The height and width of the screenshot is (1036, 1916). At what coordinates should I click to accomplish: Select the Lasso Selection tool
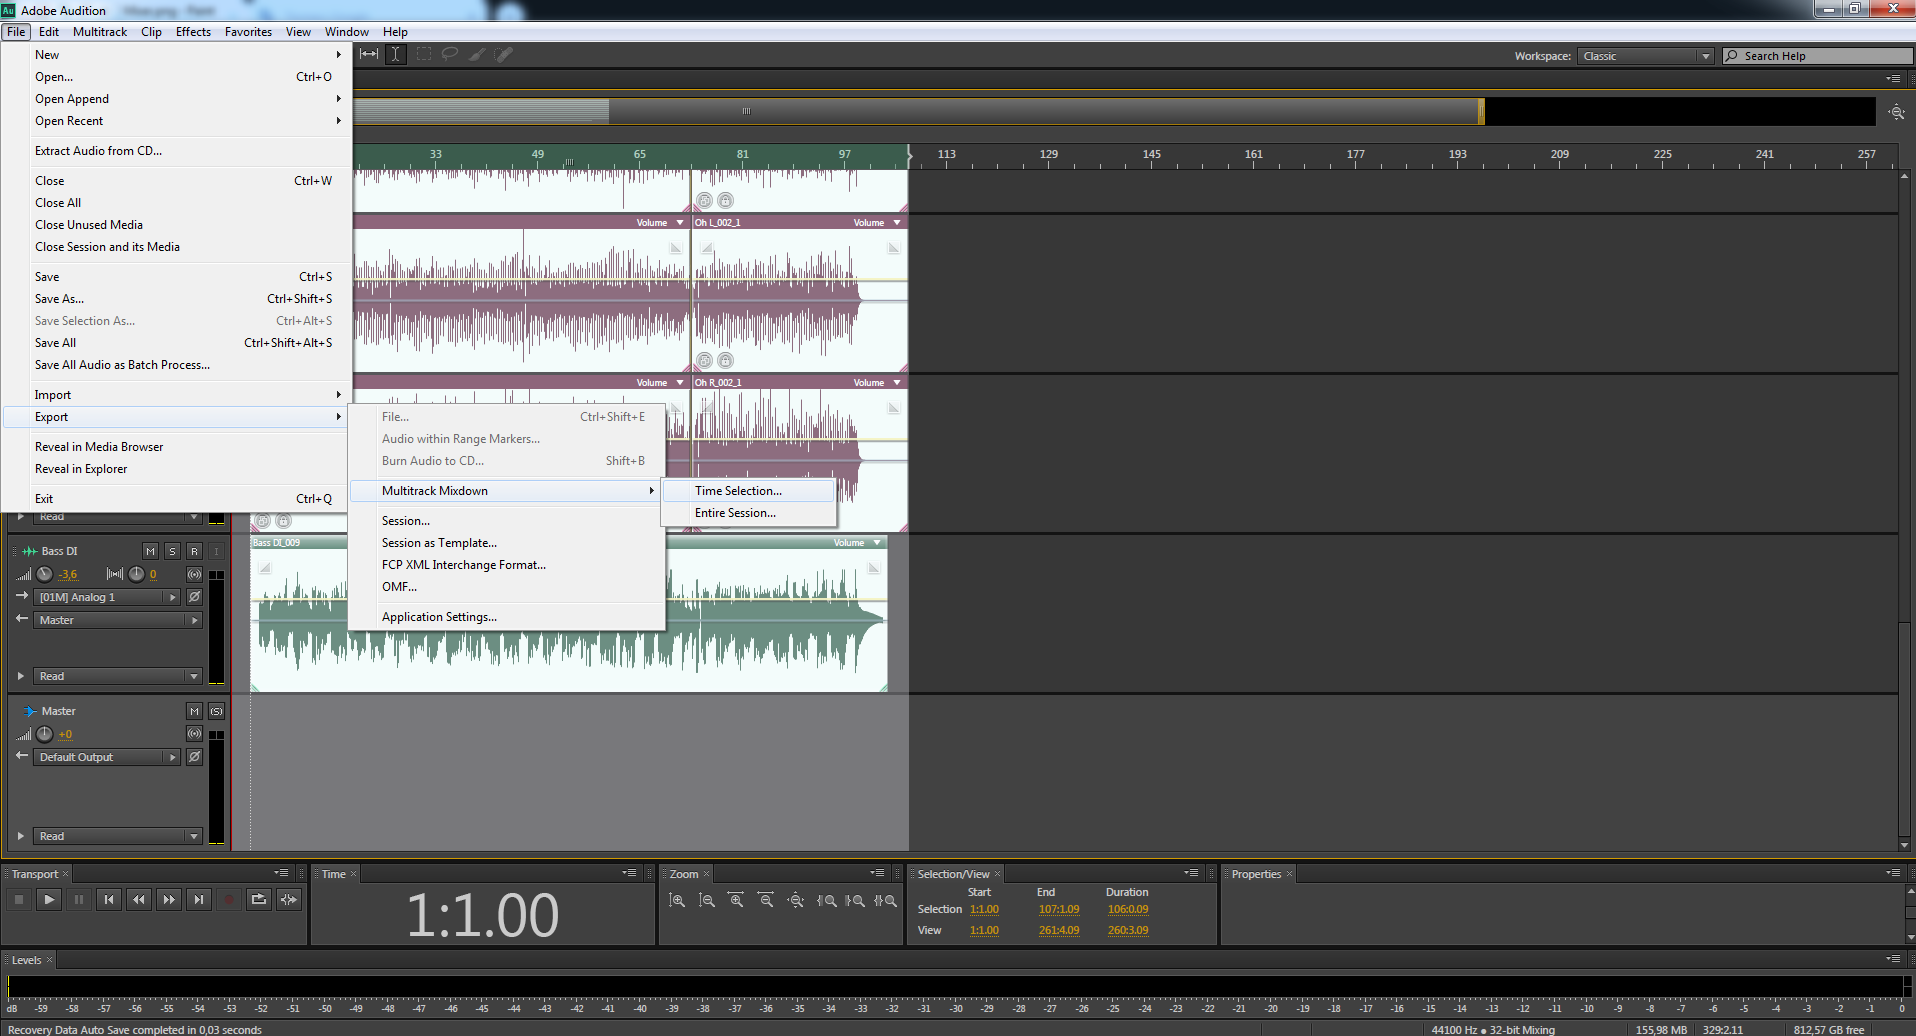450,54
